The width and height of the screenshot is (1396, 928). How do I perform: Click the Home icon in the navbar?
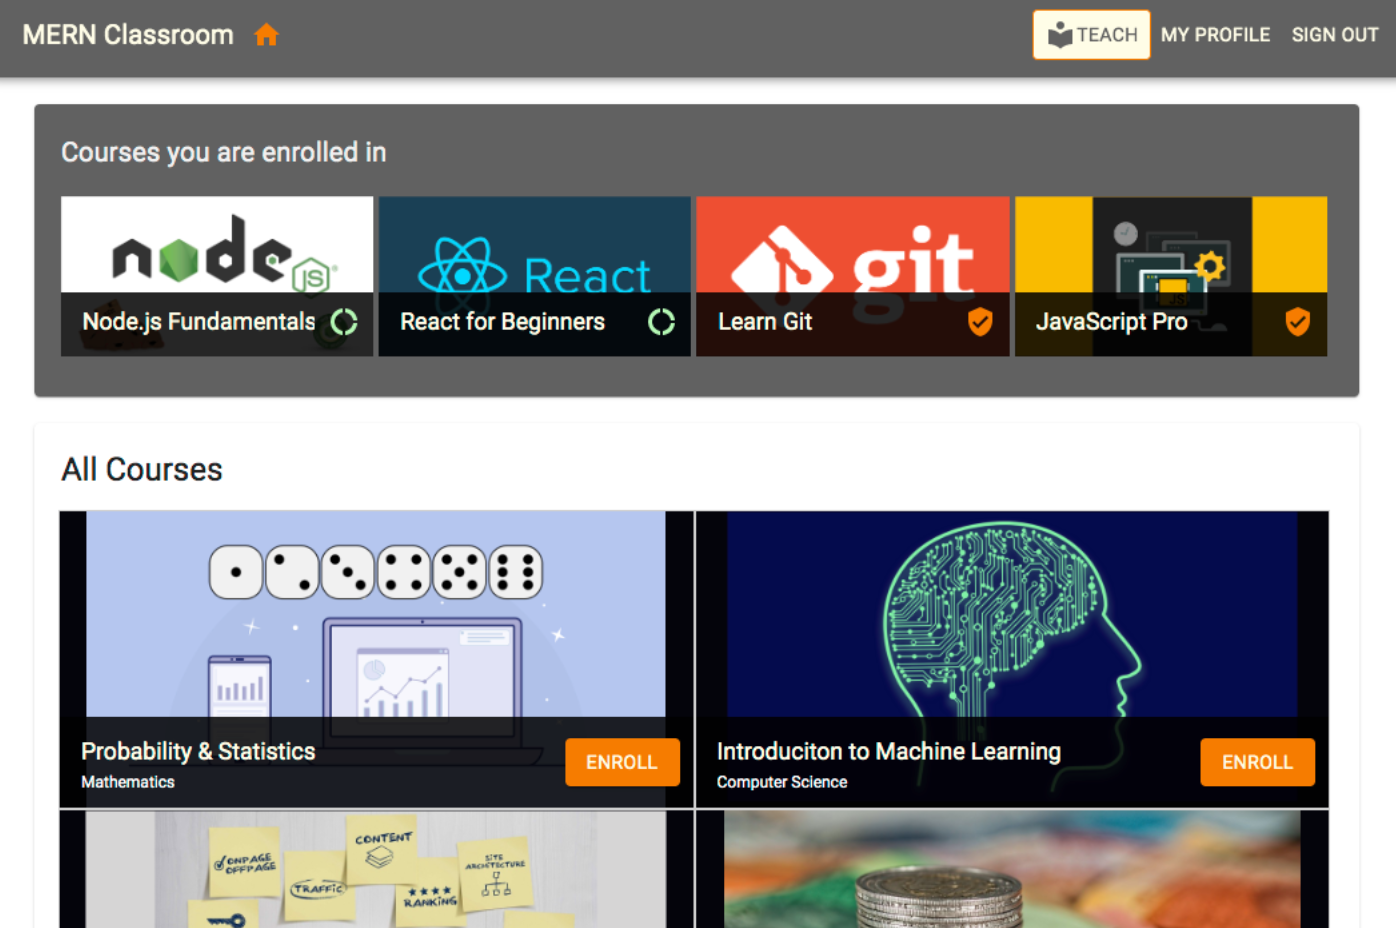point(266,34)
